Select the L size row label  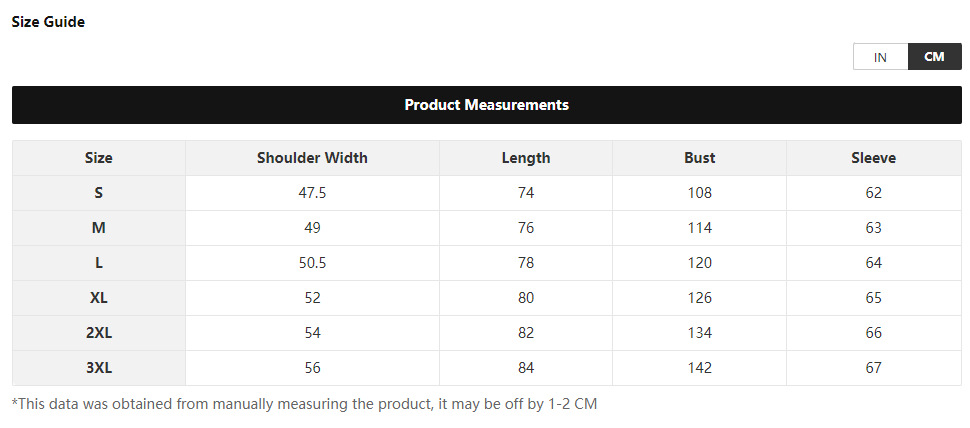tap(99, 263)
